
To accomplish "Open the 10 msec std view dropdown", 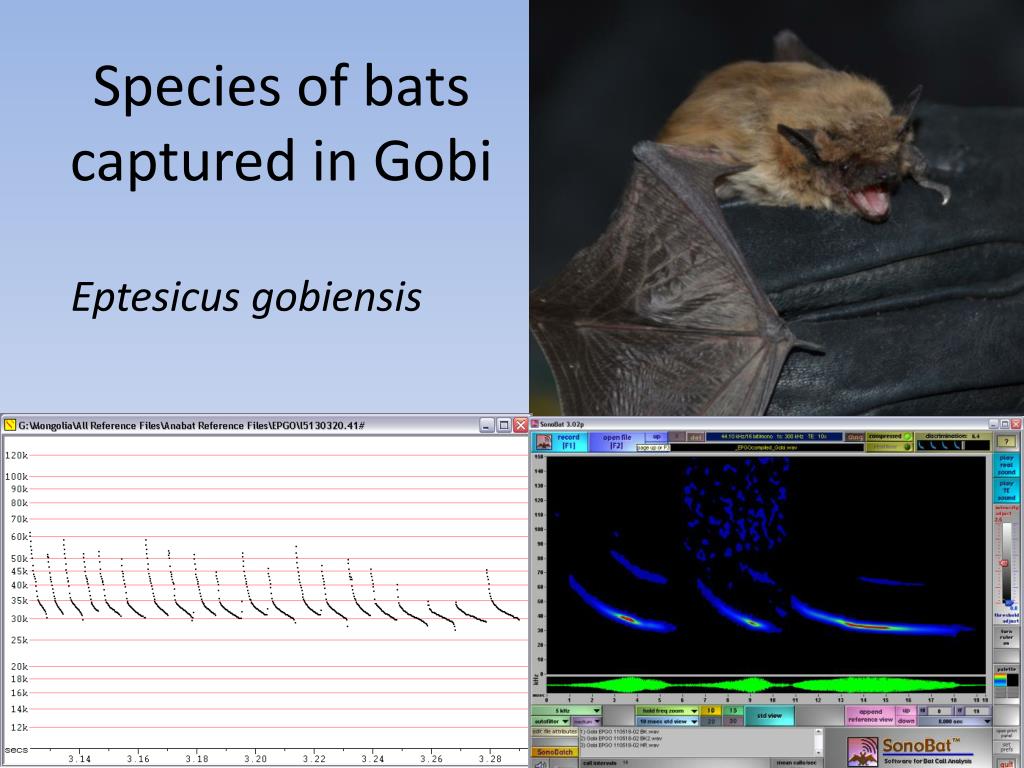I will 667,721.
